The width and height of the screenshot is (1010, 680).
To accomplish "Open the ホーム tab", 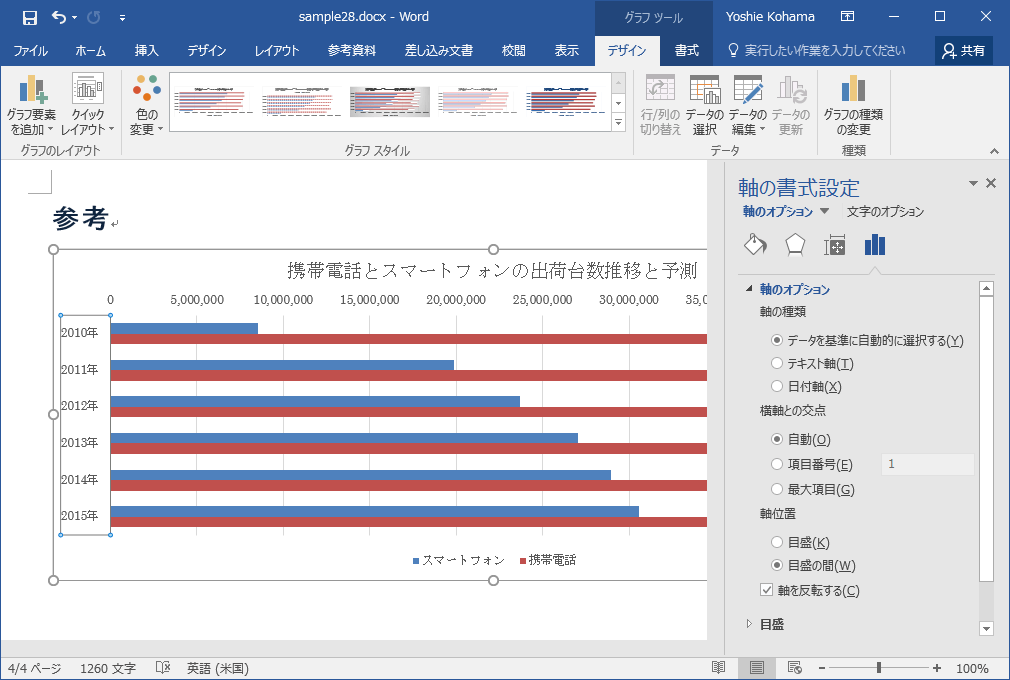I will 90,51.
